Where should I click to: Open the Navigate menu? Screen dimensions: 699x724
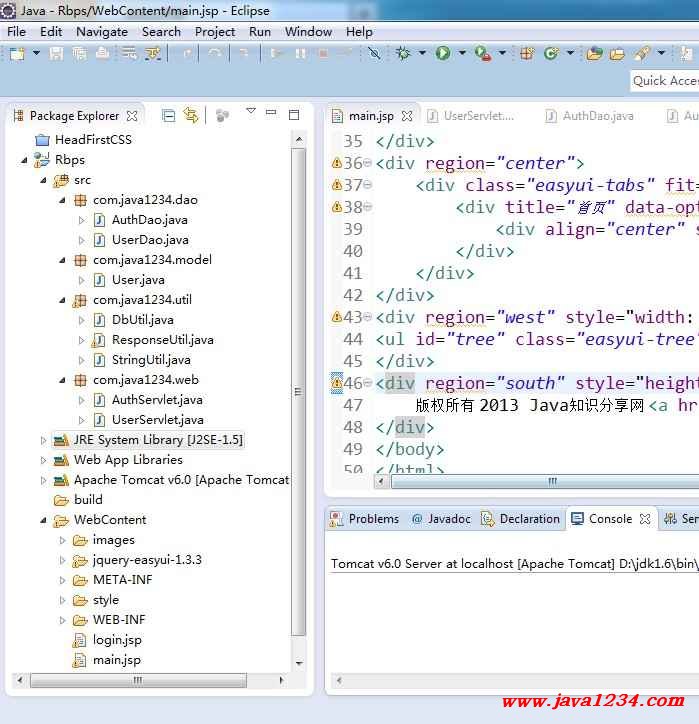(102, 32)
